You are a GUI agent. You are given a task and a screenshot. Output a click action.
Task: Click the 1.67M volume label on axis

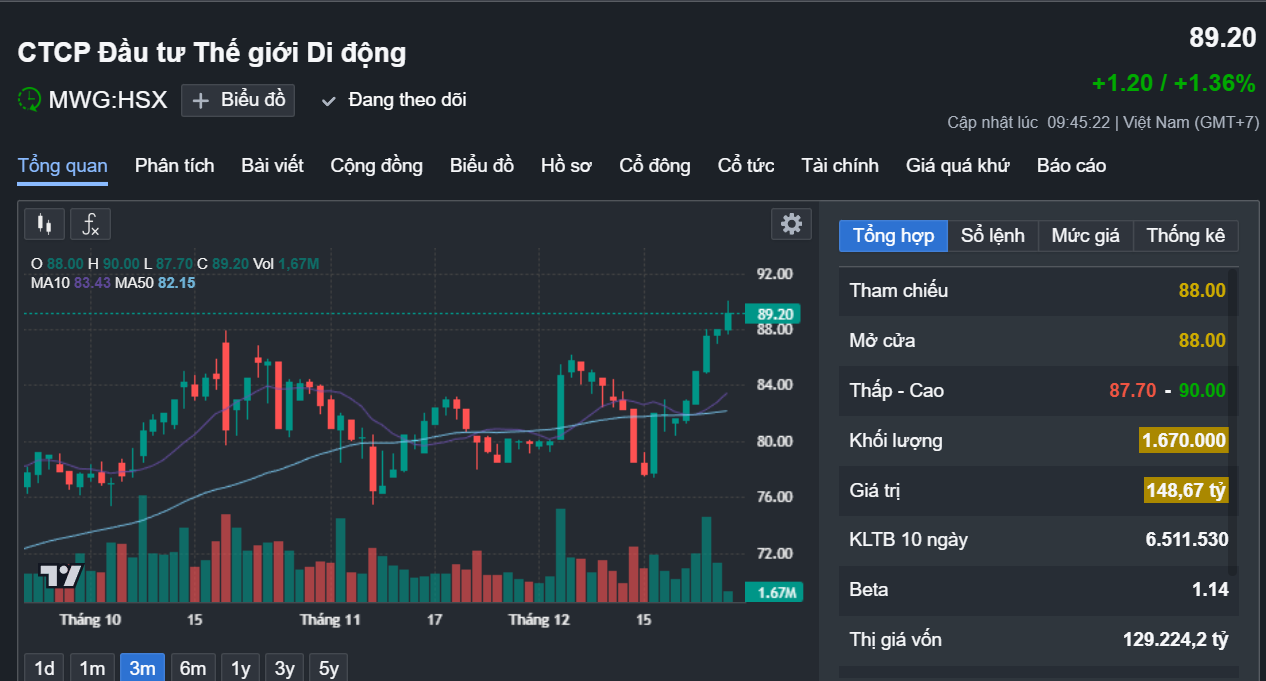[775, 593]
